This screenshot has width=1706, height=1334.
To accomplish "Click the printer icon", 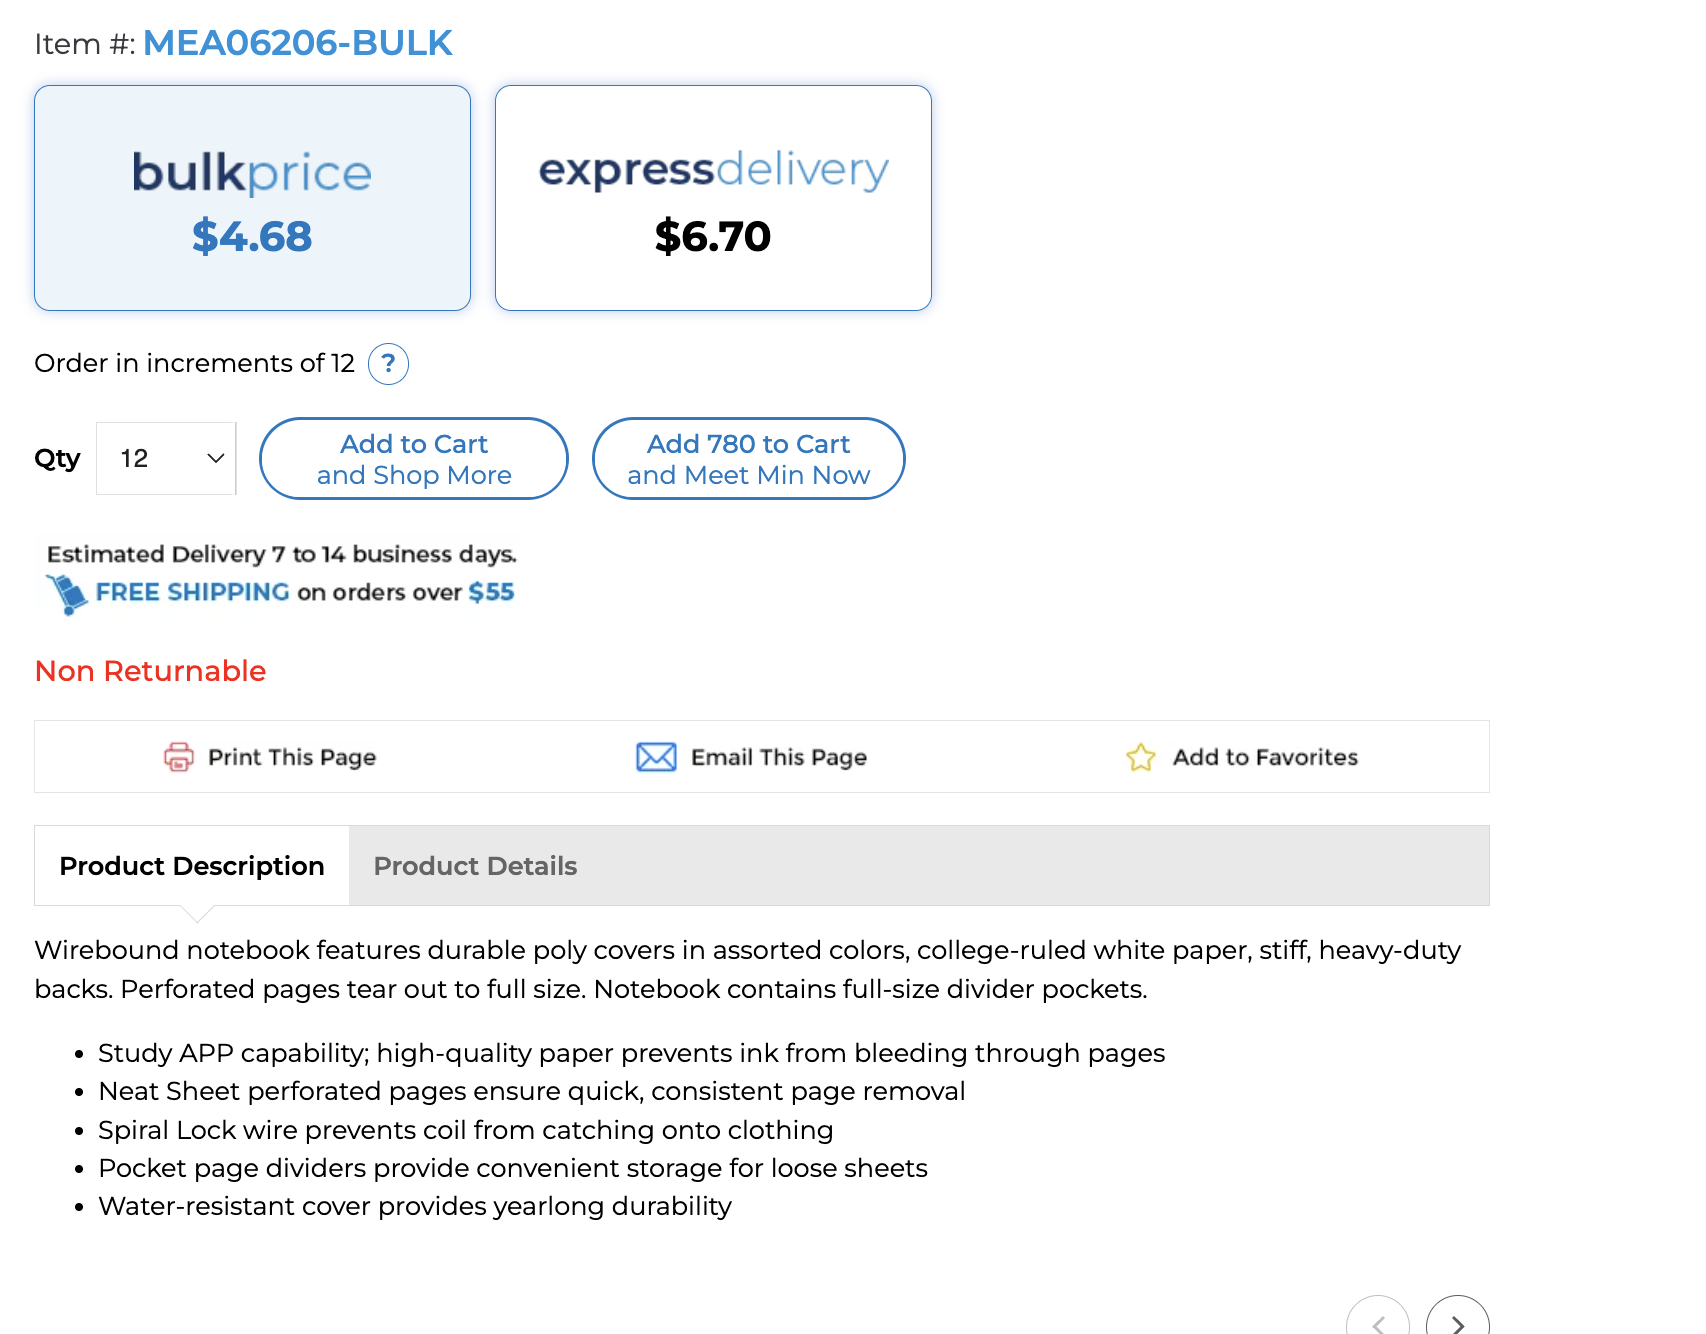I will [179, 757].
